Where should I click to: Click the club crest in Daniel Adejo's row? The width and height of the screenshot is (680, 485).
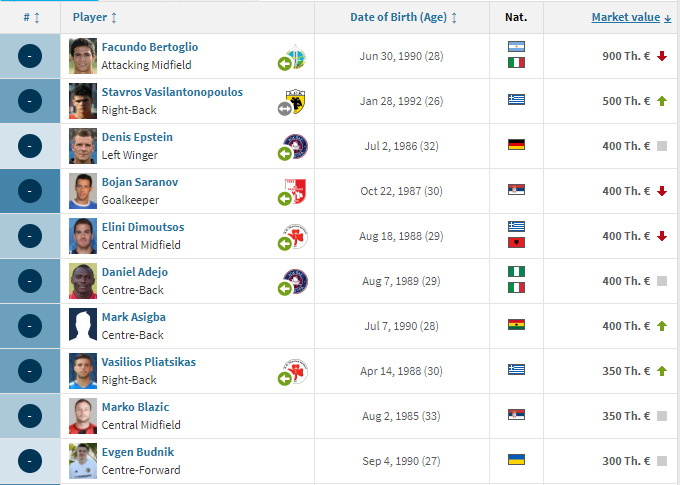point(296,281)
